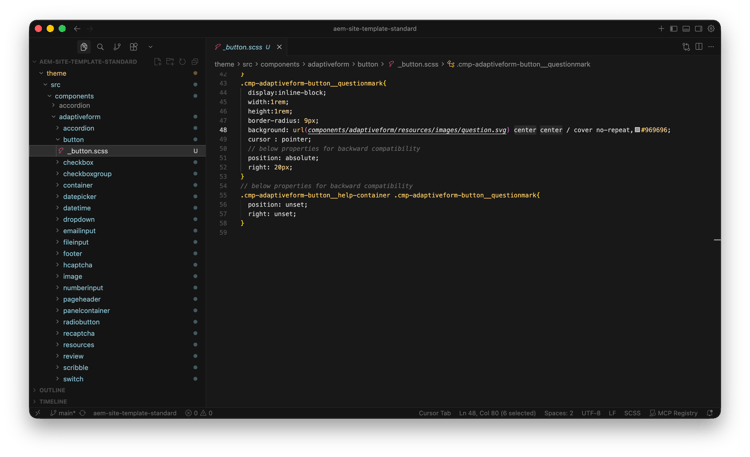Image resolution: width=750 pixels, height=457 pixels.
Task: Click the Refresh Explorer icon
Action: tap(182, 62)
